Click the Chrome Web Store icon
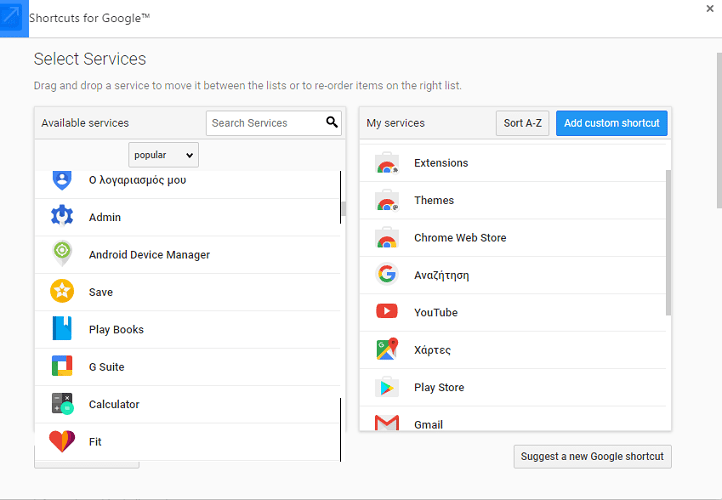This screenshot has height=500, width=722. point(387,238)
